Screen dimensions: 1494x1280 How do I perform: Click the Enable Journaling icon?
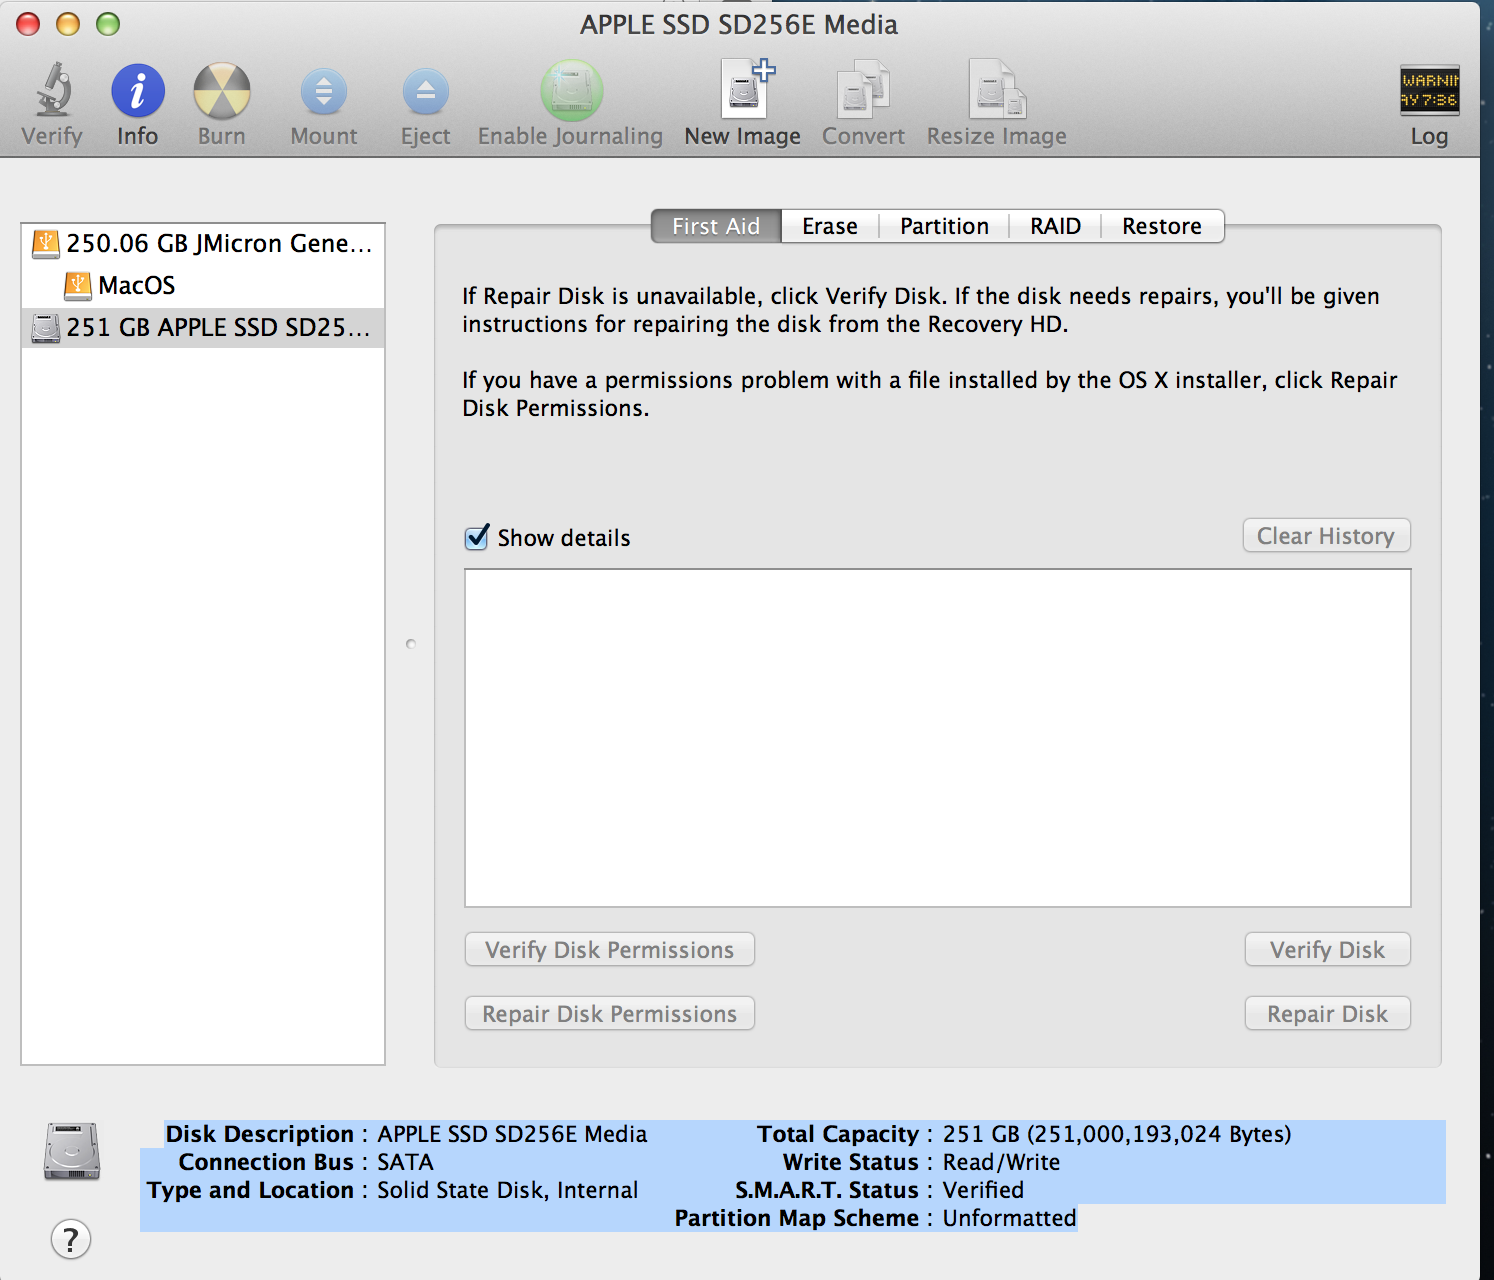(x=571, y=91)
